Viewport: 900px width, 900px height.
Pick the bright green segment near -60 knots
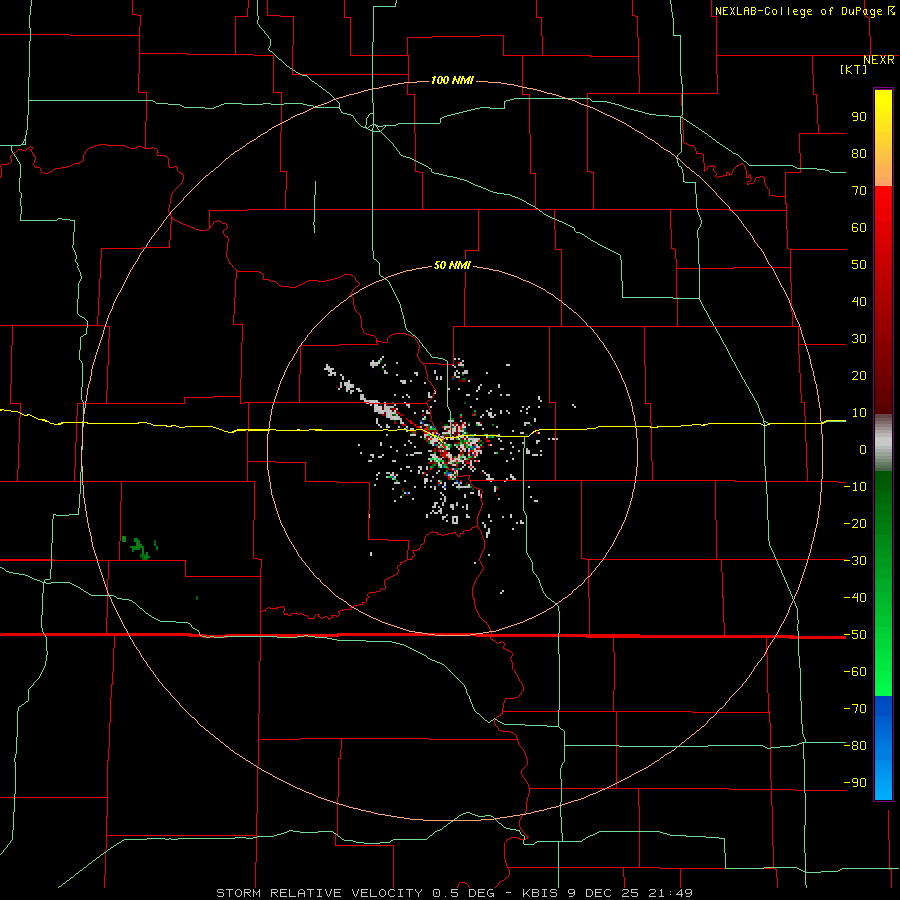coord(883,672)
